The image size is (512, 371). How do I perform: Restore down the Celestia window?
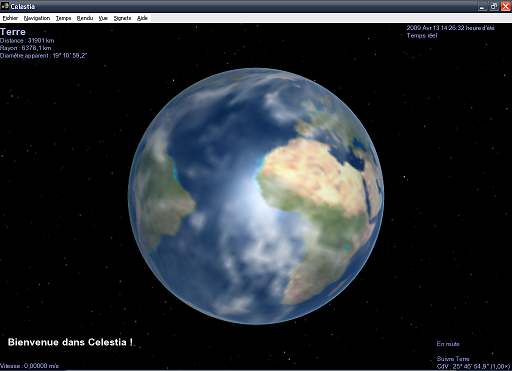coord(494,6)
